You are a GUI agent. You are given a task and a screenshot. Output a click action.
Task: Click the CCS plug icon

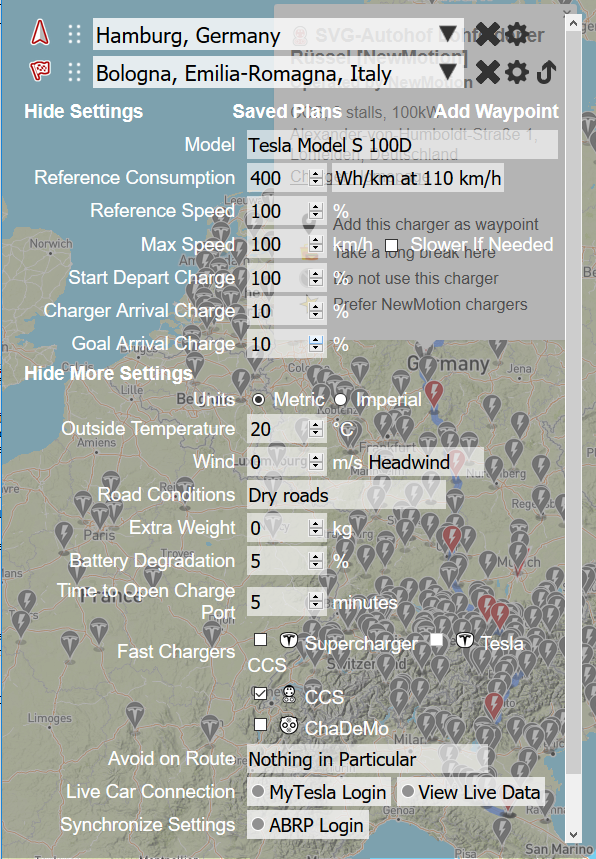pos(289,695)
